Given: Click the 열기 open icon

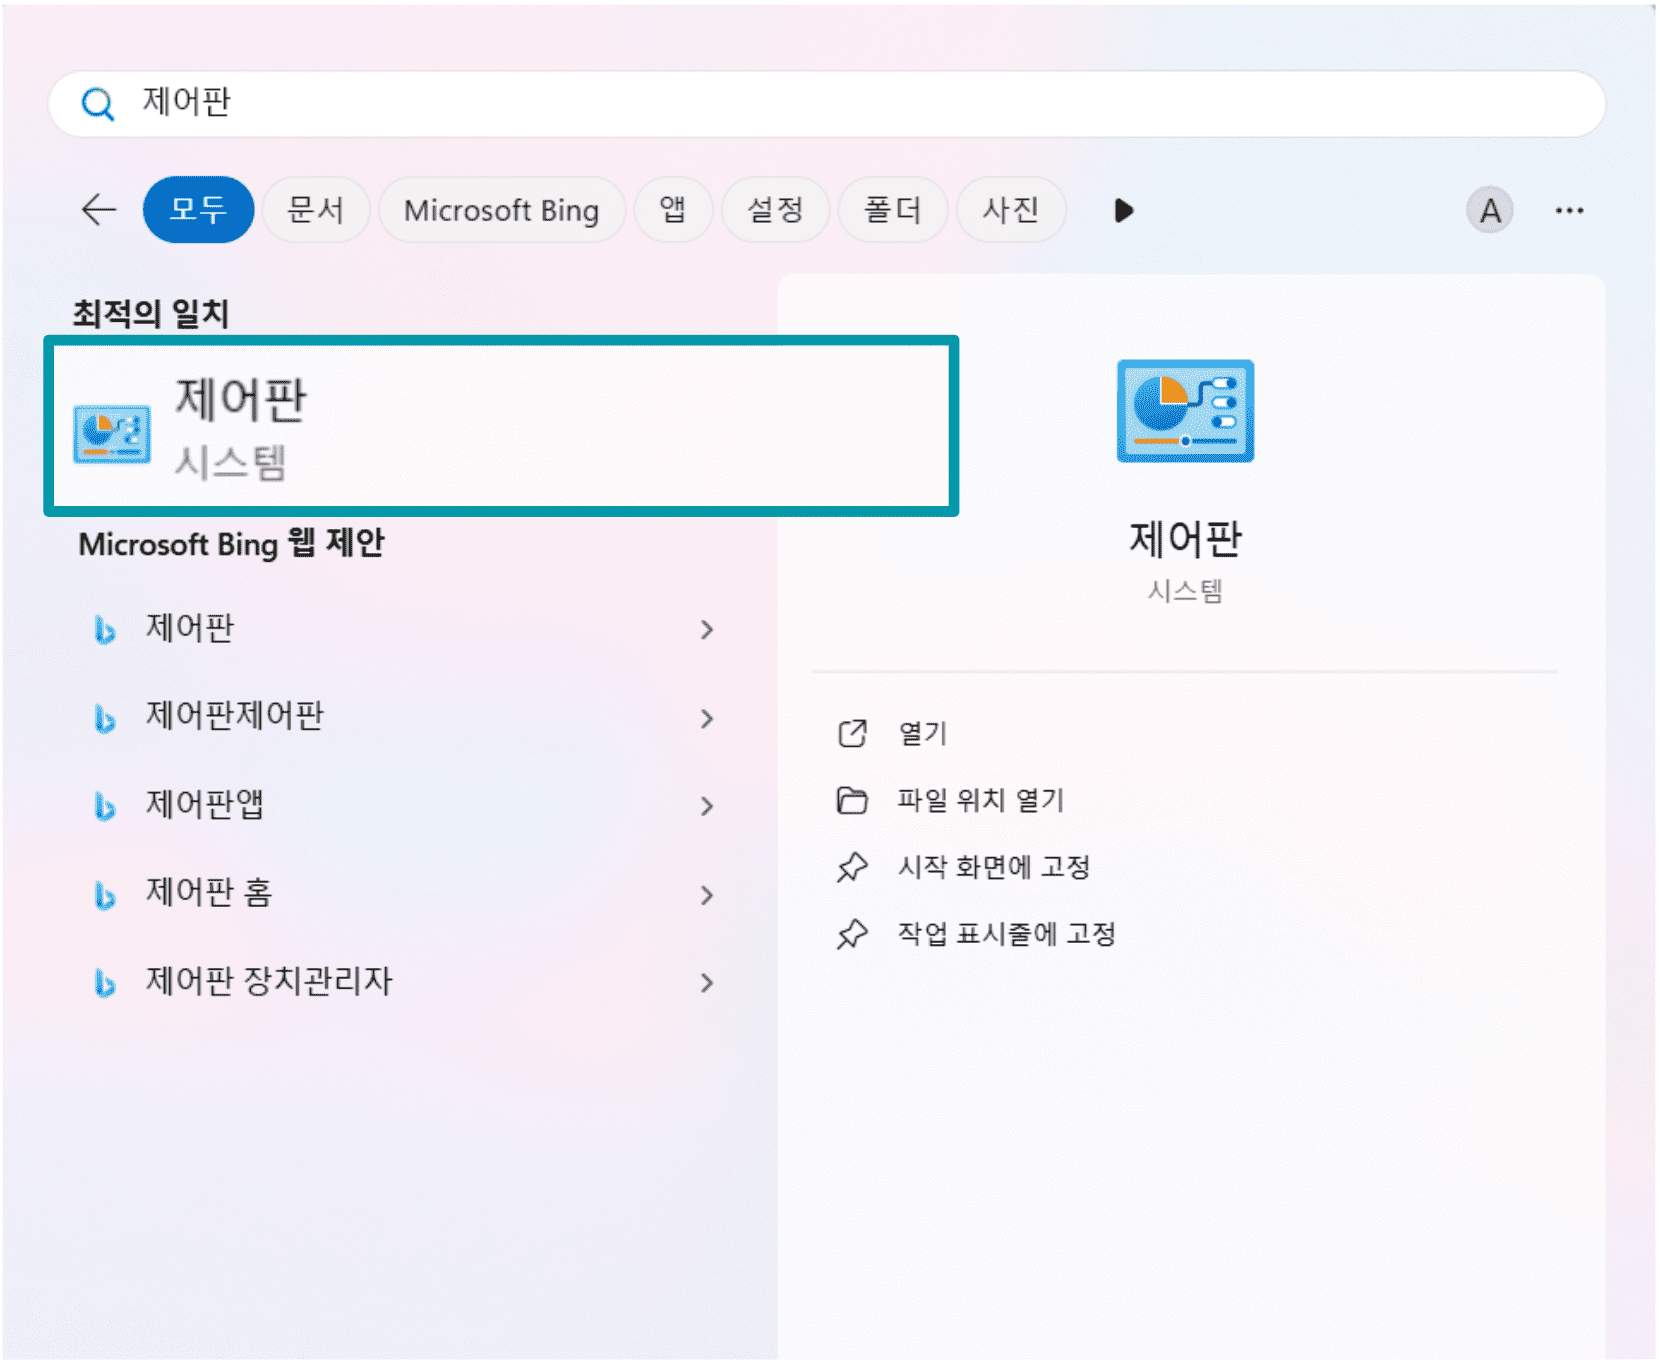Looking at the screenshot, I should [x=852, y=734].
